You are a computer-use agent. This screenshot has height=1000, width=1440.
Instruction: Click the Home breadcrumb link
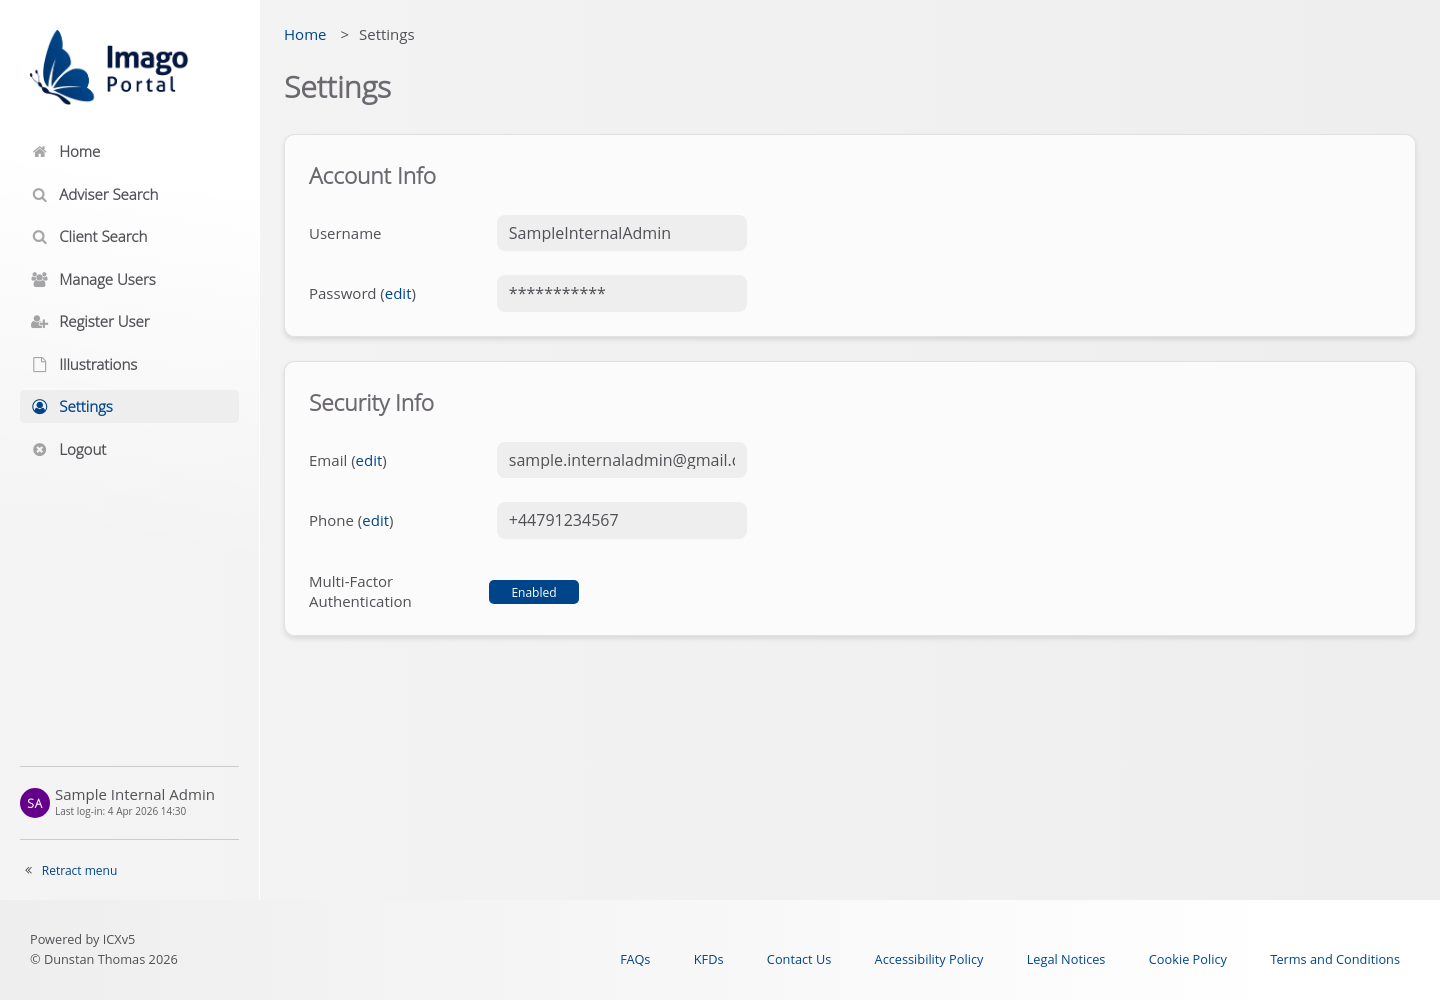(305, 35)
